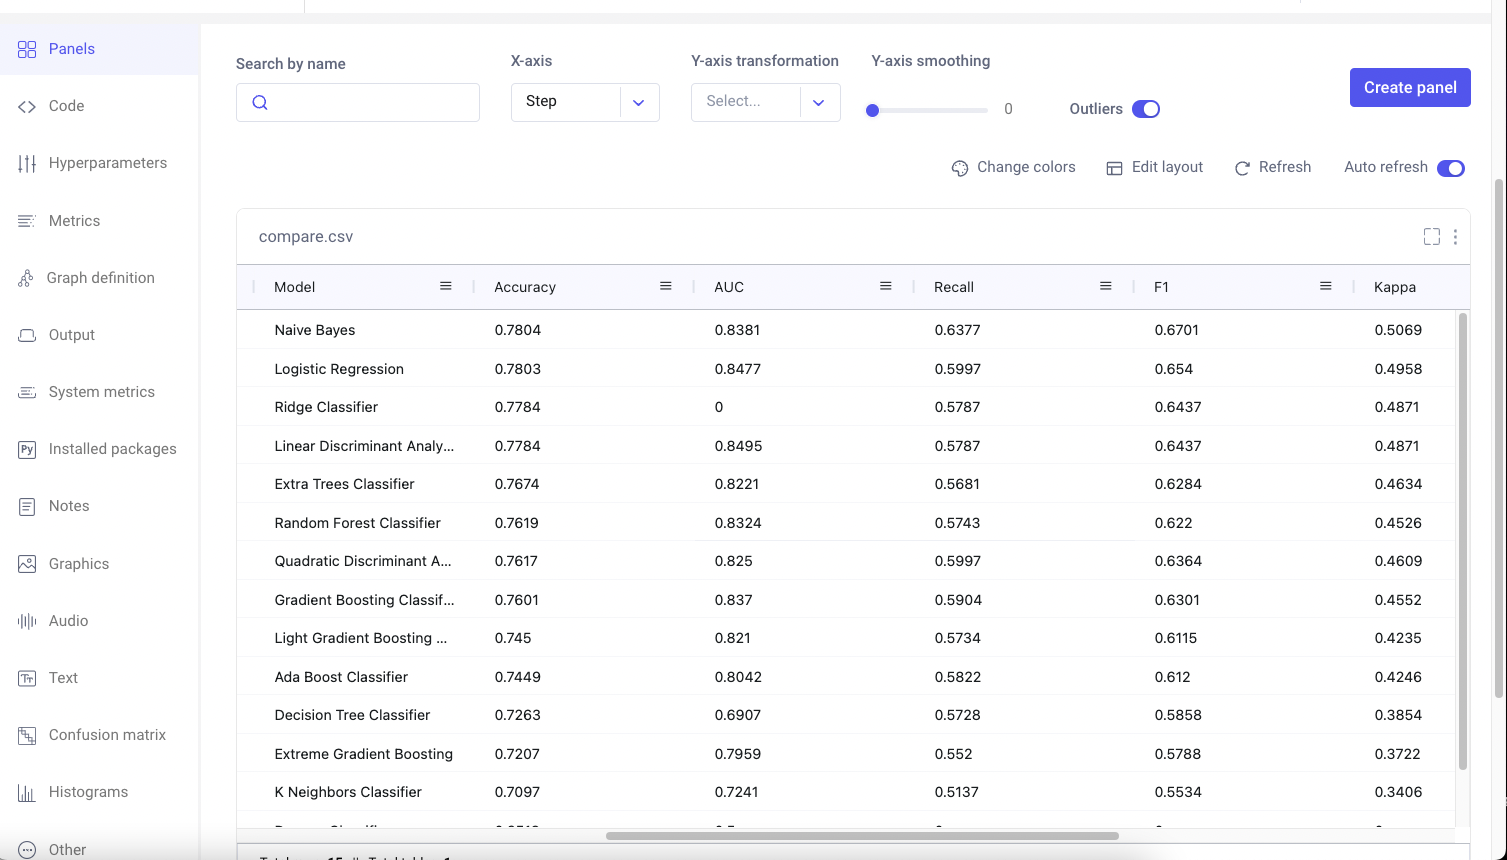Click into the Search by name field
The width and height of the screenshot is (1507, 860).
pos(372,102)
